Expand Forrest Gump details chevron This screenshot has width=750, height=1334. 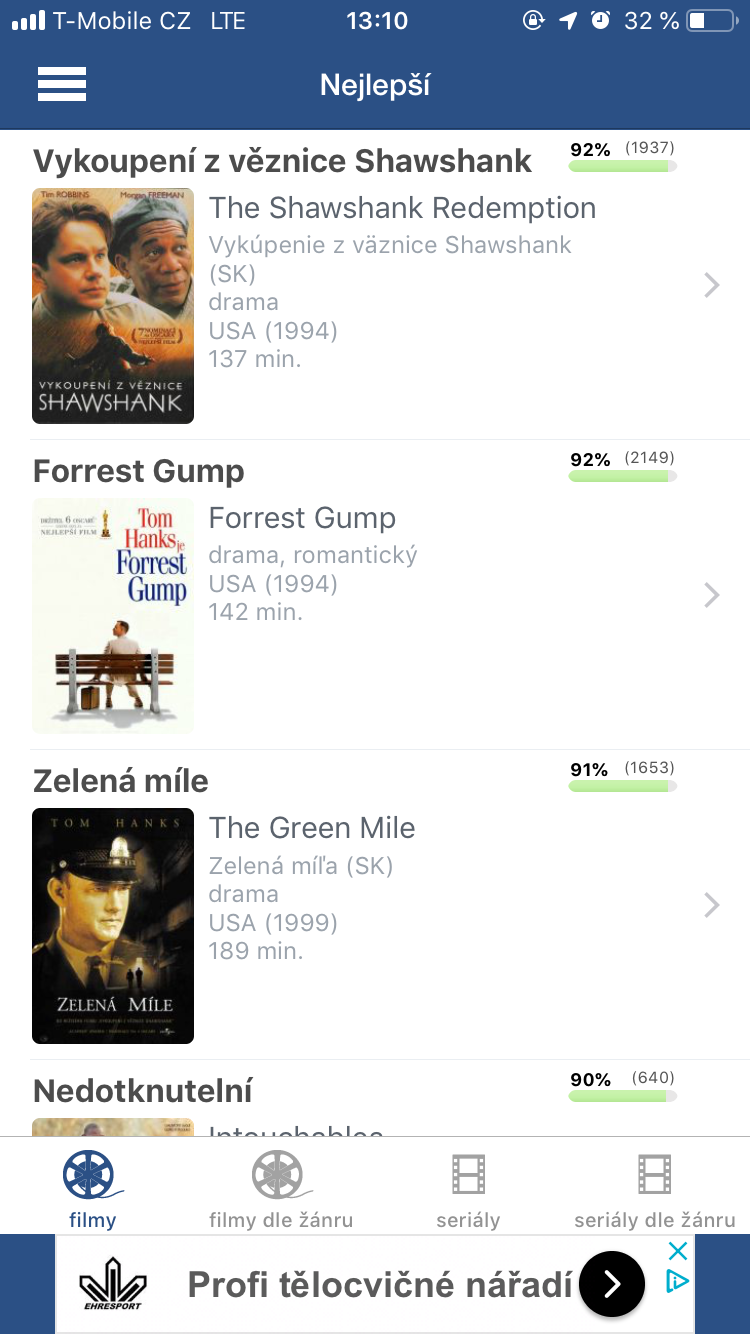tap(712, 595)
